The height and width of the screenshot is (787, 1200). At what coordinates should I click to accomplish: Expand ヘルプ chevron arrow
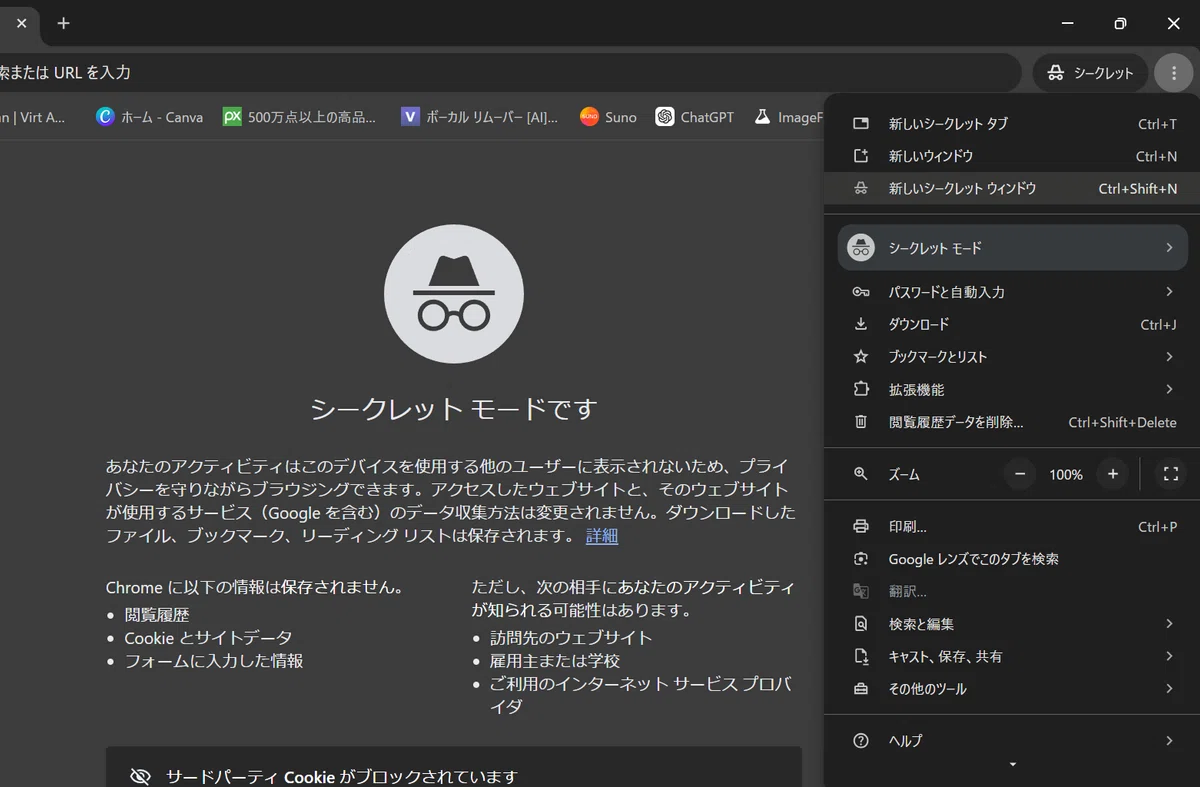[1169, 741]
